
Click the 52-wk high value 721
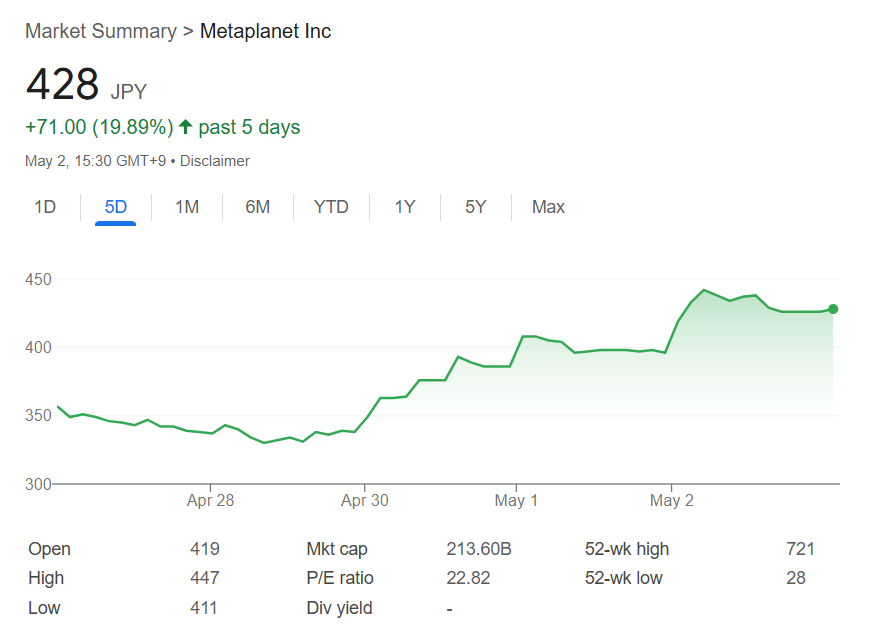tap(800, 549)
